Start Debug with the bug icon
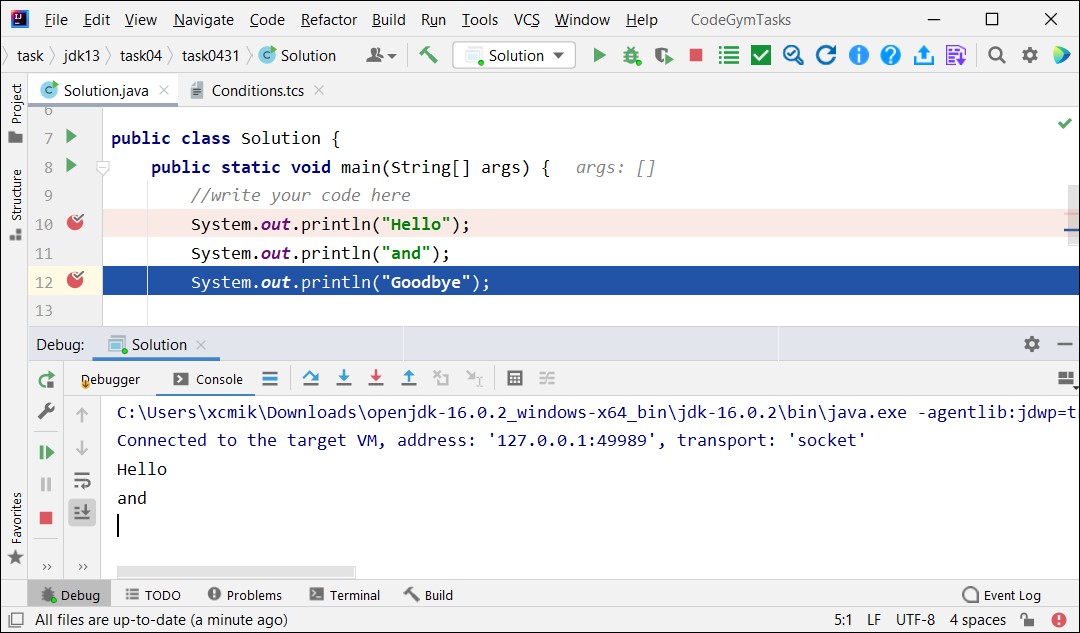Image resolution: width=1080 pixels, height=633 pixels. [x=631, y=55]
